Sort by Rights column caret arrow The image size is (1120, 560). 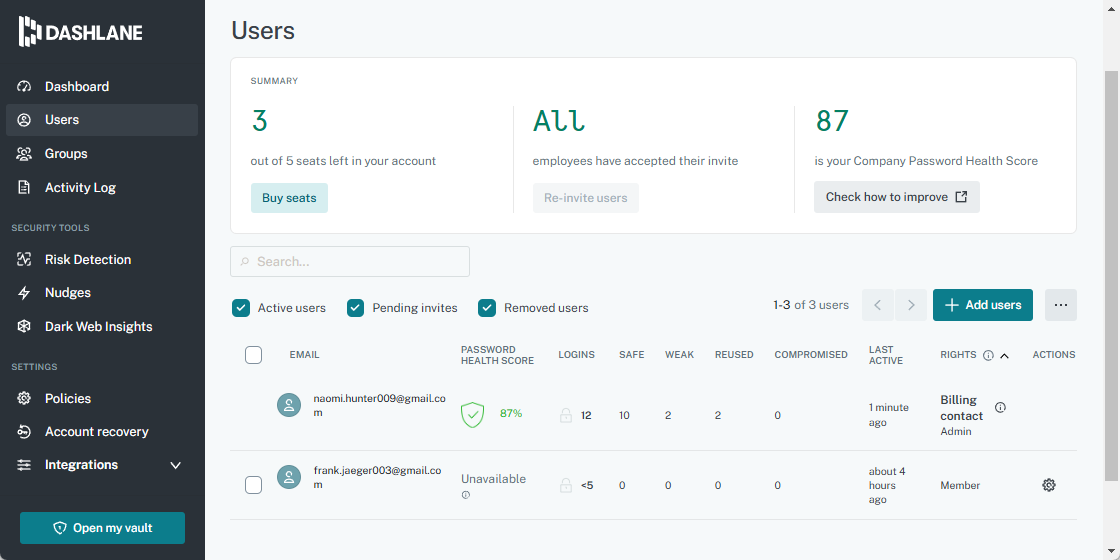(1004, 355)
